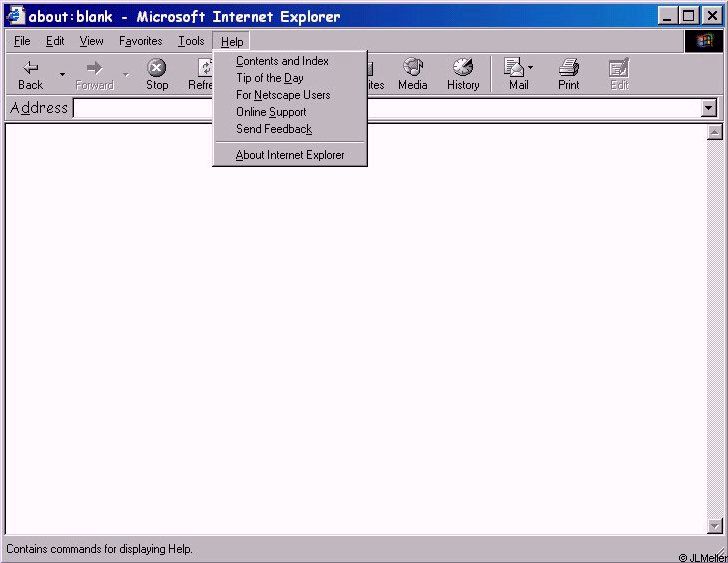Click the partly hidden Refresh button
The width and height of the screenshot is (728, 563).
(200, 74)
